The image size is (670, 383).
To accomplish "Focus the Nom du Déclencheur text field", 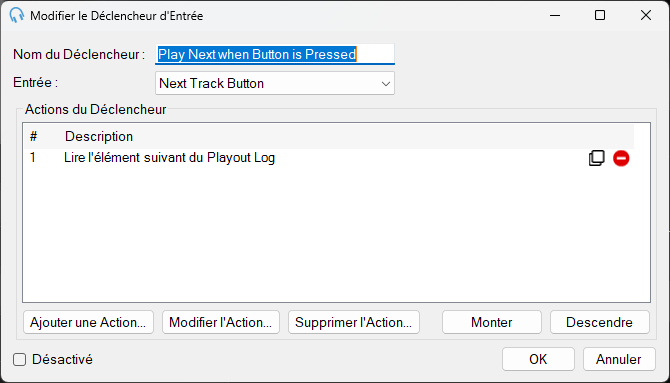I will coord(275,54).
